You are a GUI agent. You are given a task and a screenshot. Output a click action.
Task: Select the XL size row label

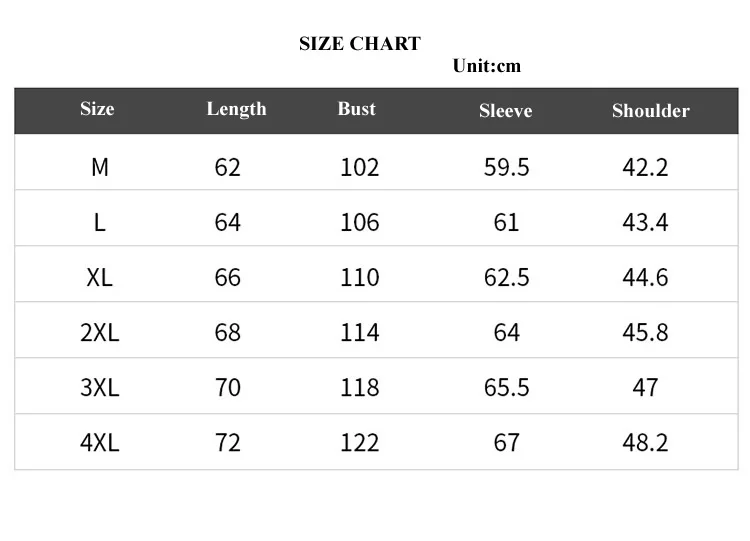pyautogui.click(x=99, y=277)
